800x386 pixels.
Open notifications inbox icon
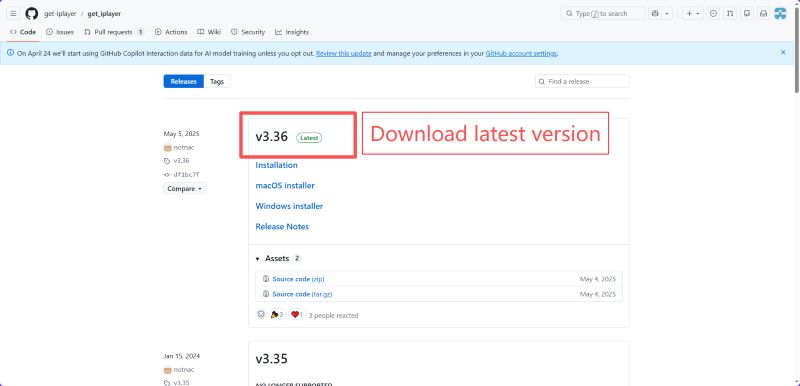click(763, 14)
